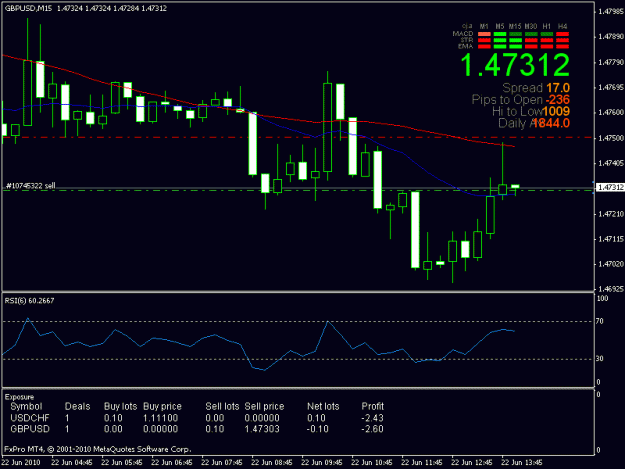Screen dimensions: 625x469
Task: Click the M5 timeframe column header
Action: pyautogui.click(x=500, y=26)
